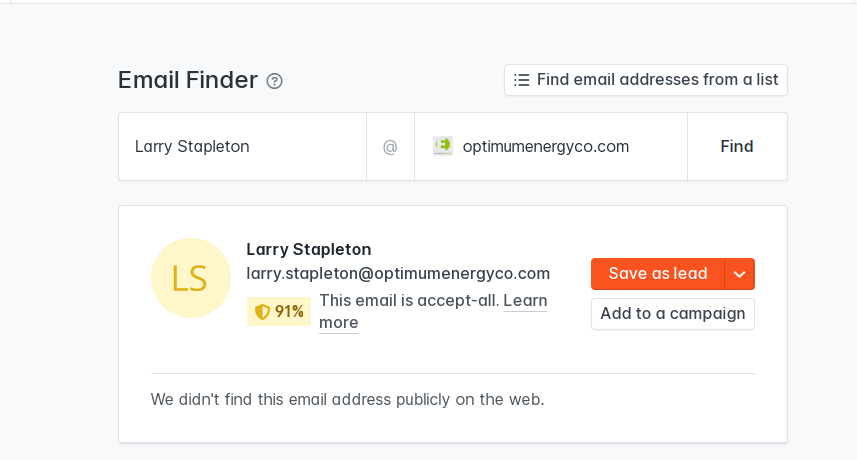Click the bold Larry Stapleton result name

[309, 249]
